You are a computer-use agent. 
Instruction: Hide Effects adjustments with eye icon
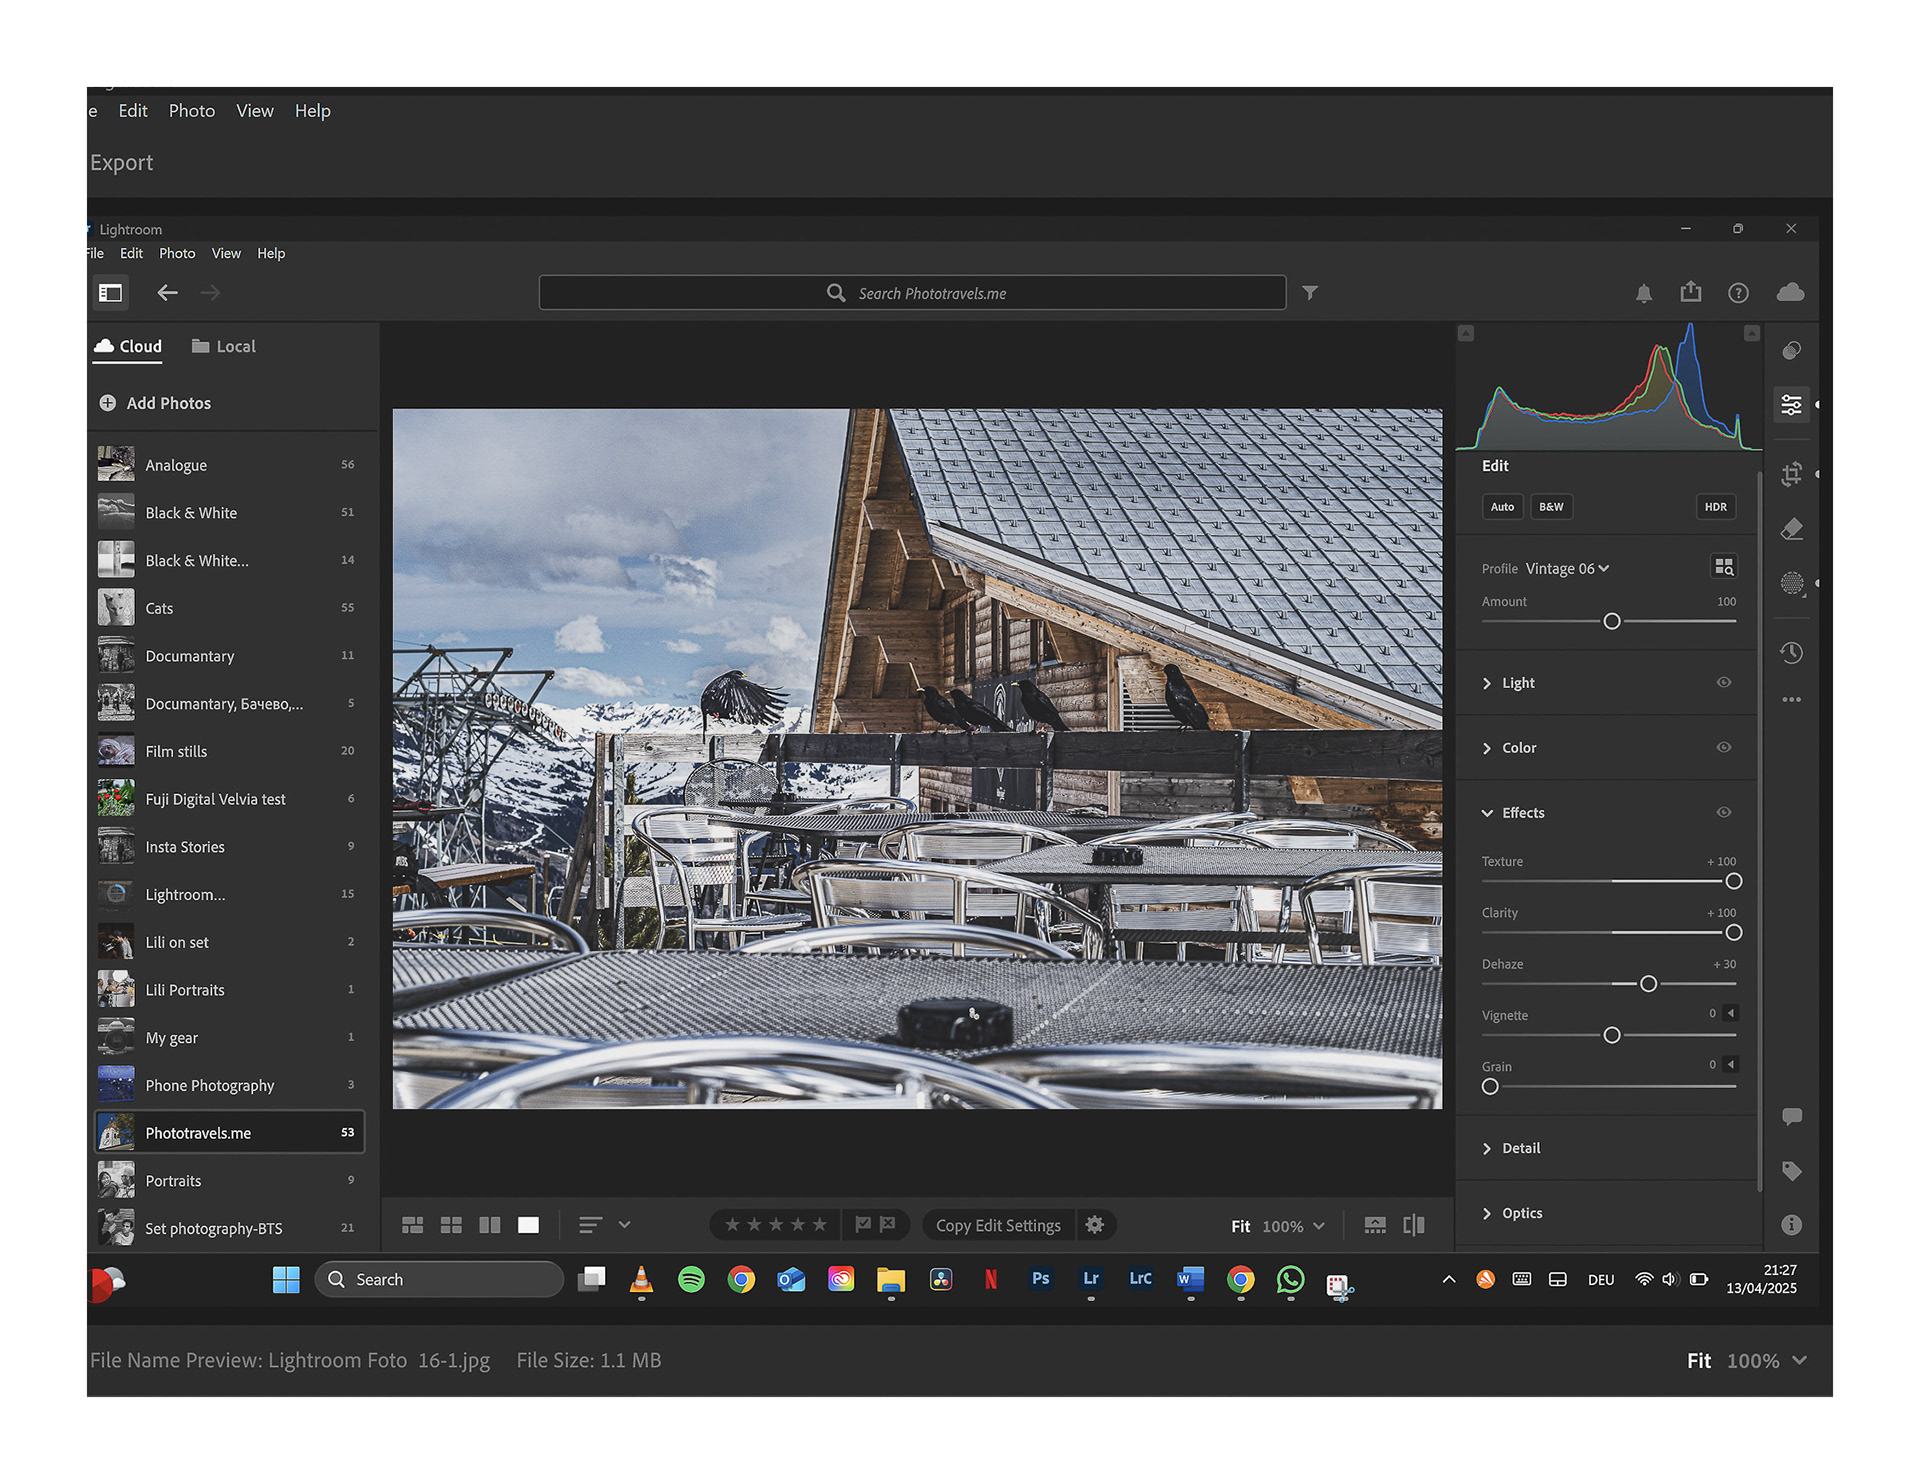tap(1723, 812)
